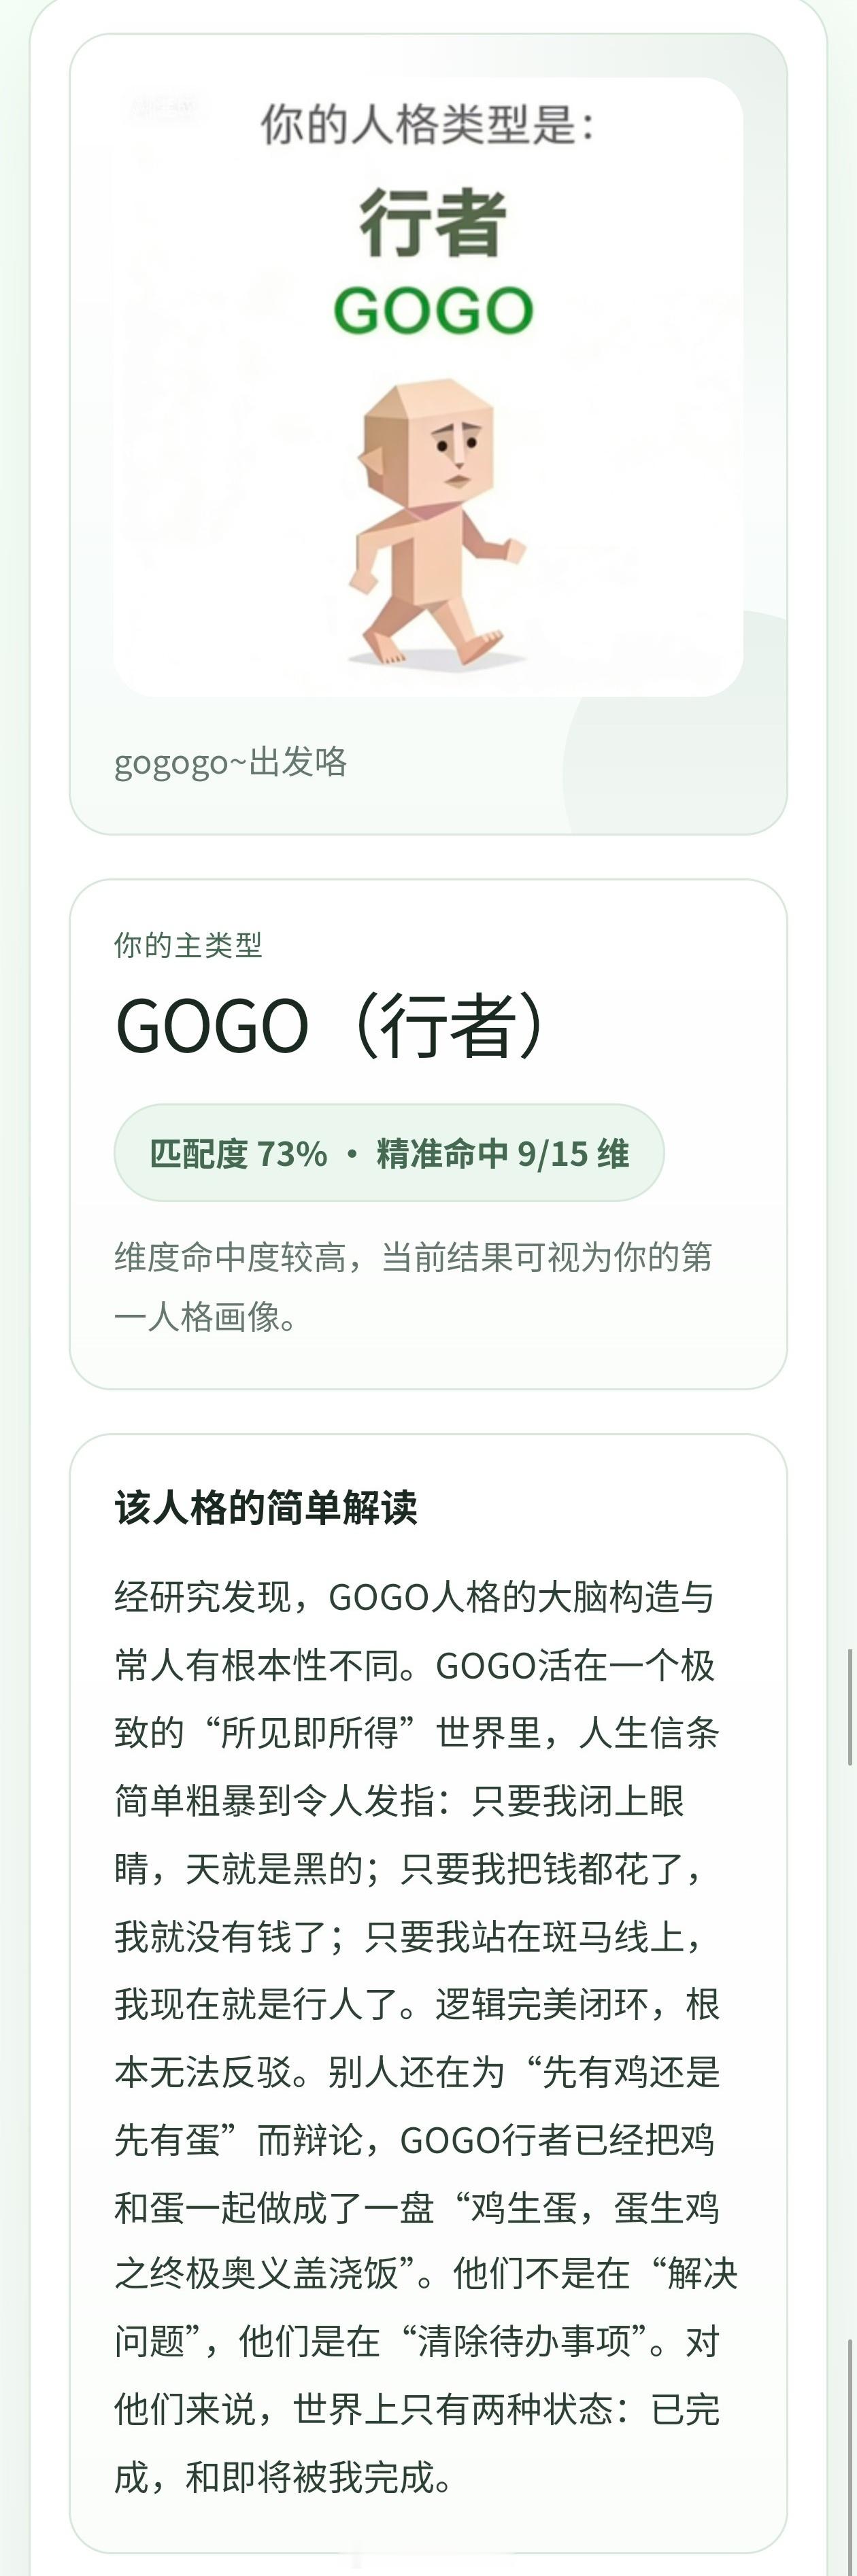Select the green 行者 title text
Viewport: 857px width, 2576px height.
(428, 228)
